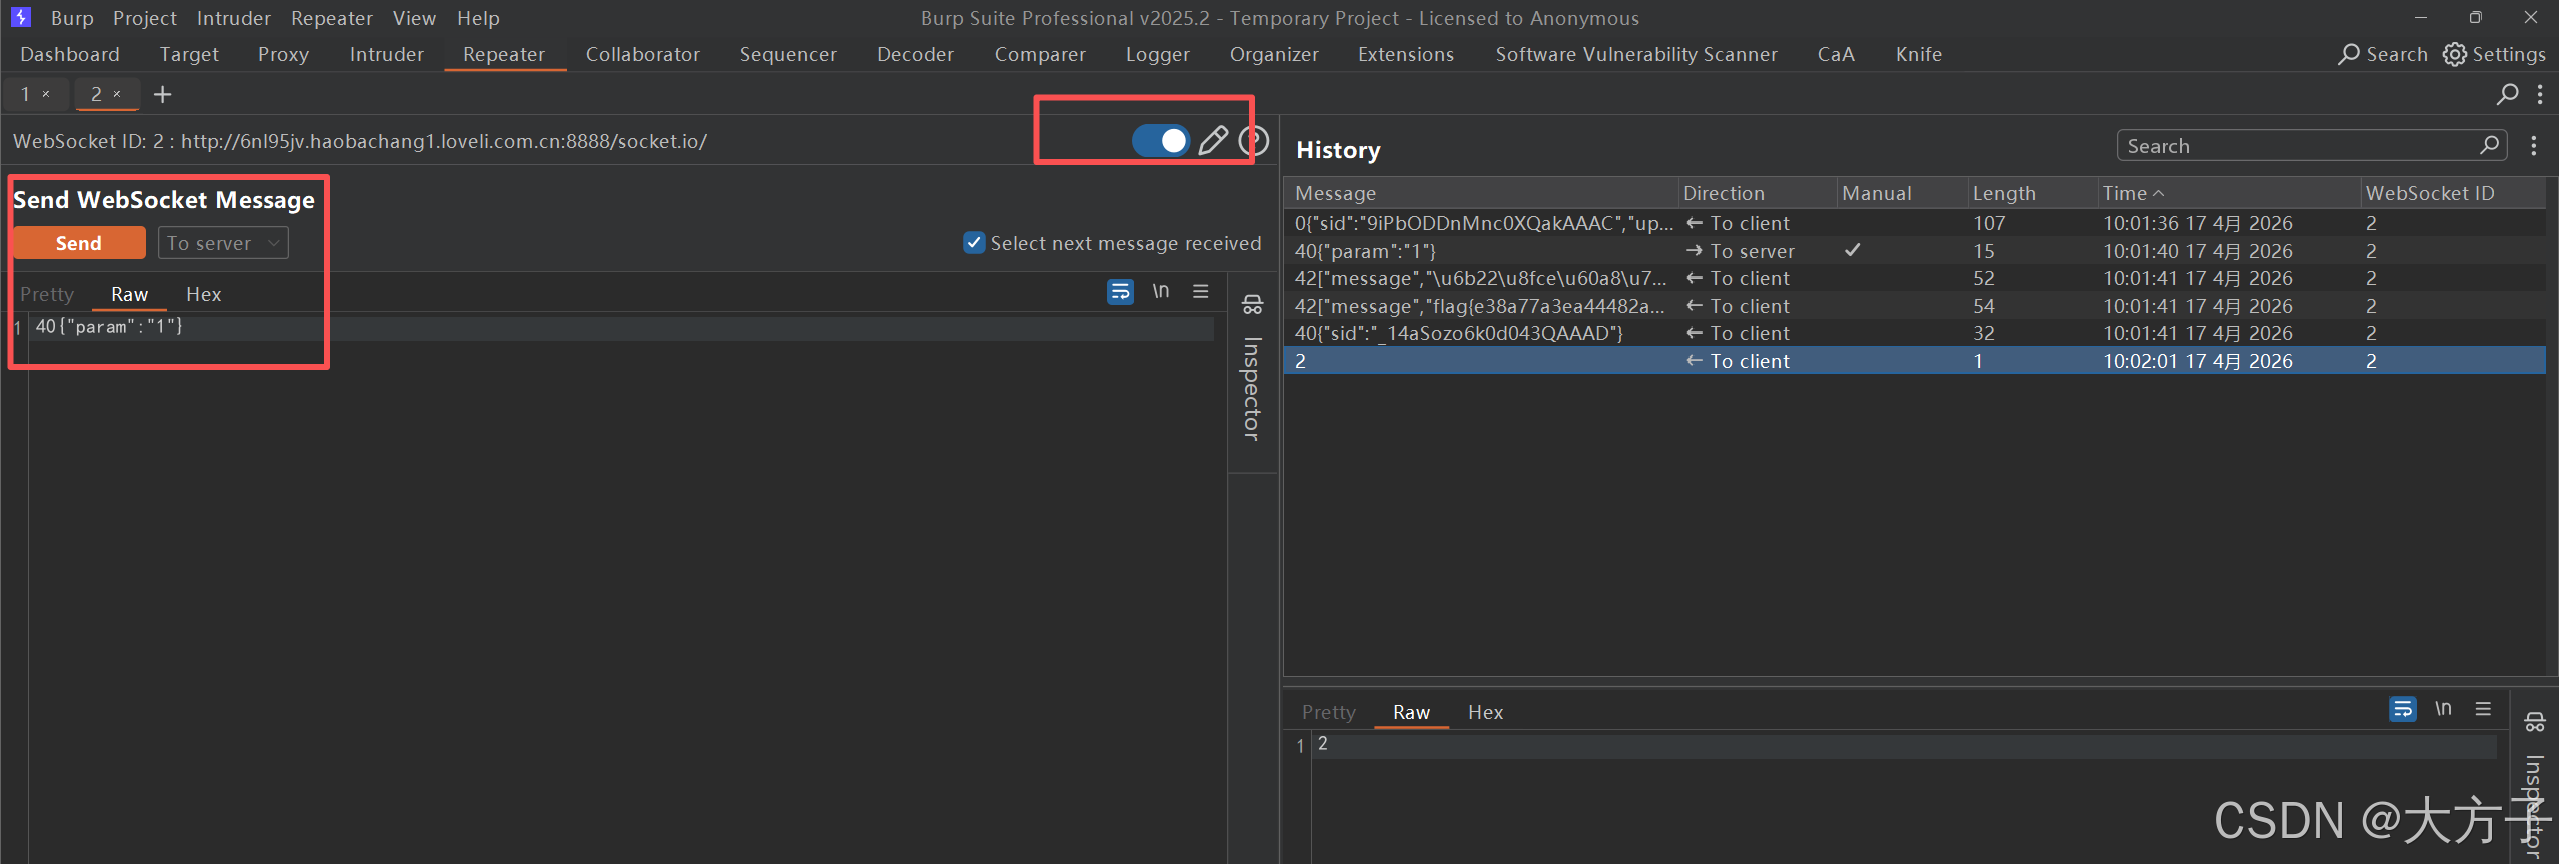
Task: Select Pretty view in the message editor
Action: tap(47, 294)
